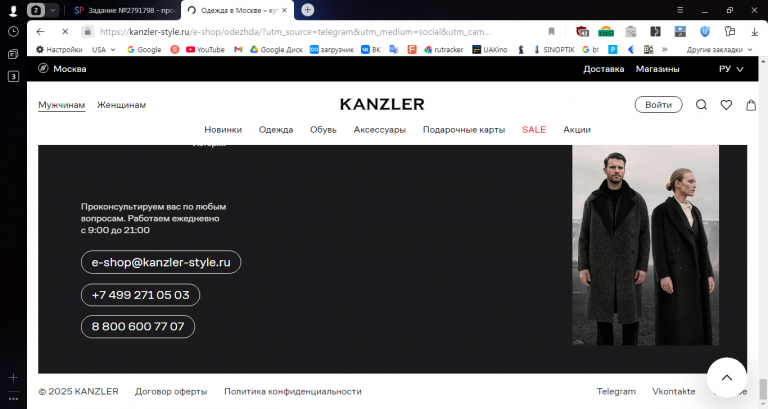The height and width of the screenshot is (409, 768).
Task: Open the shopping bag icon
Action: pyautogui.click(x=751, y=105)
